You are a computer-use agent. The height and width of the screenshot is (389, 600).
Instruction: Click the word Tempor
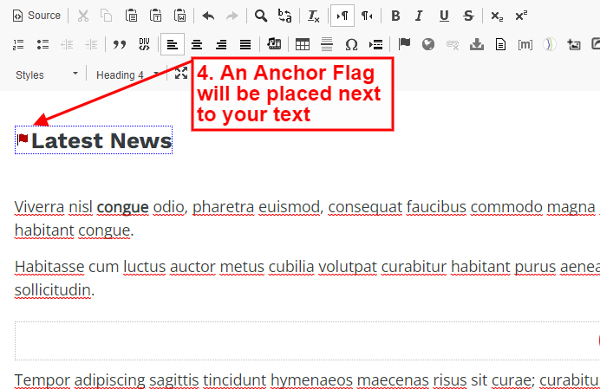tap(42, 380)
